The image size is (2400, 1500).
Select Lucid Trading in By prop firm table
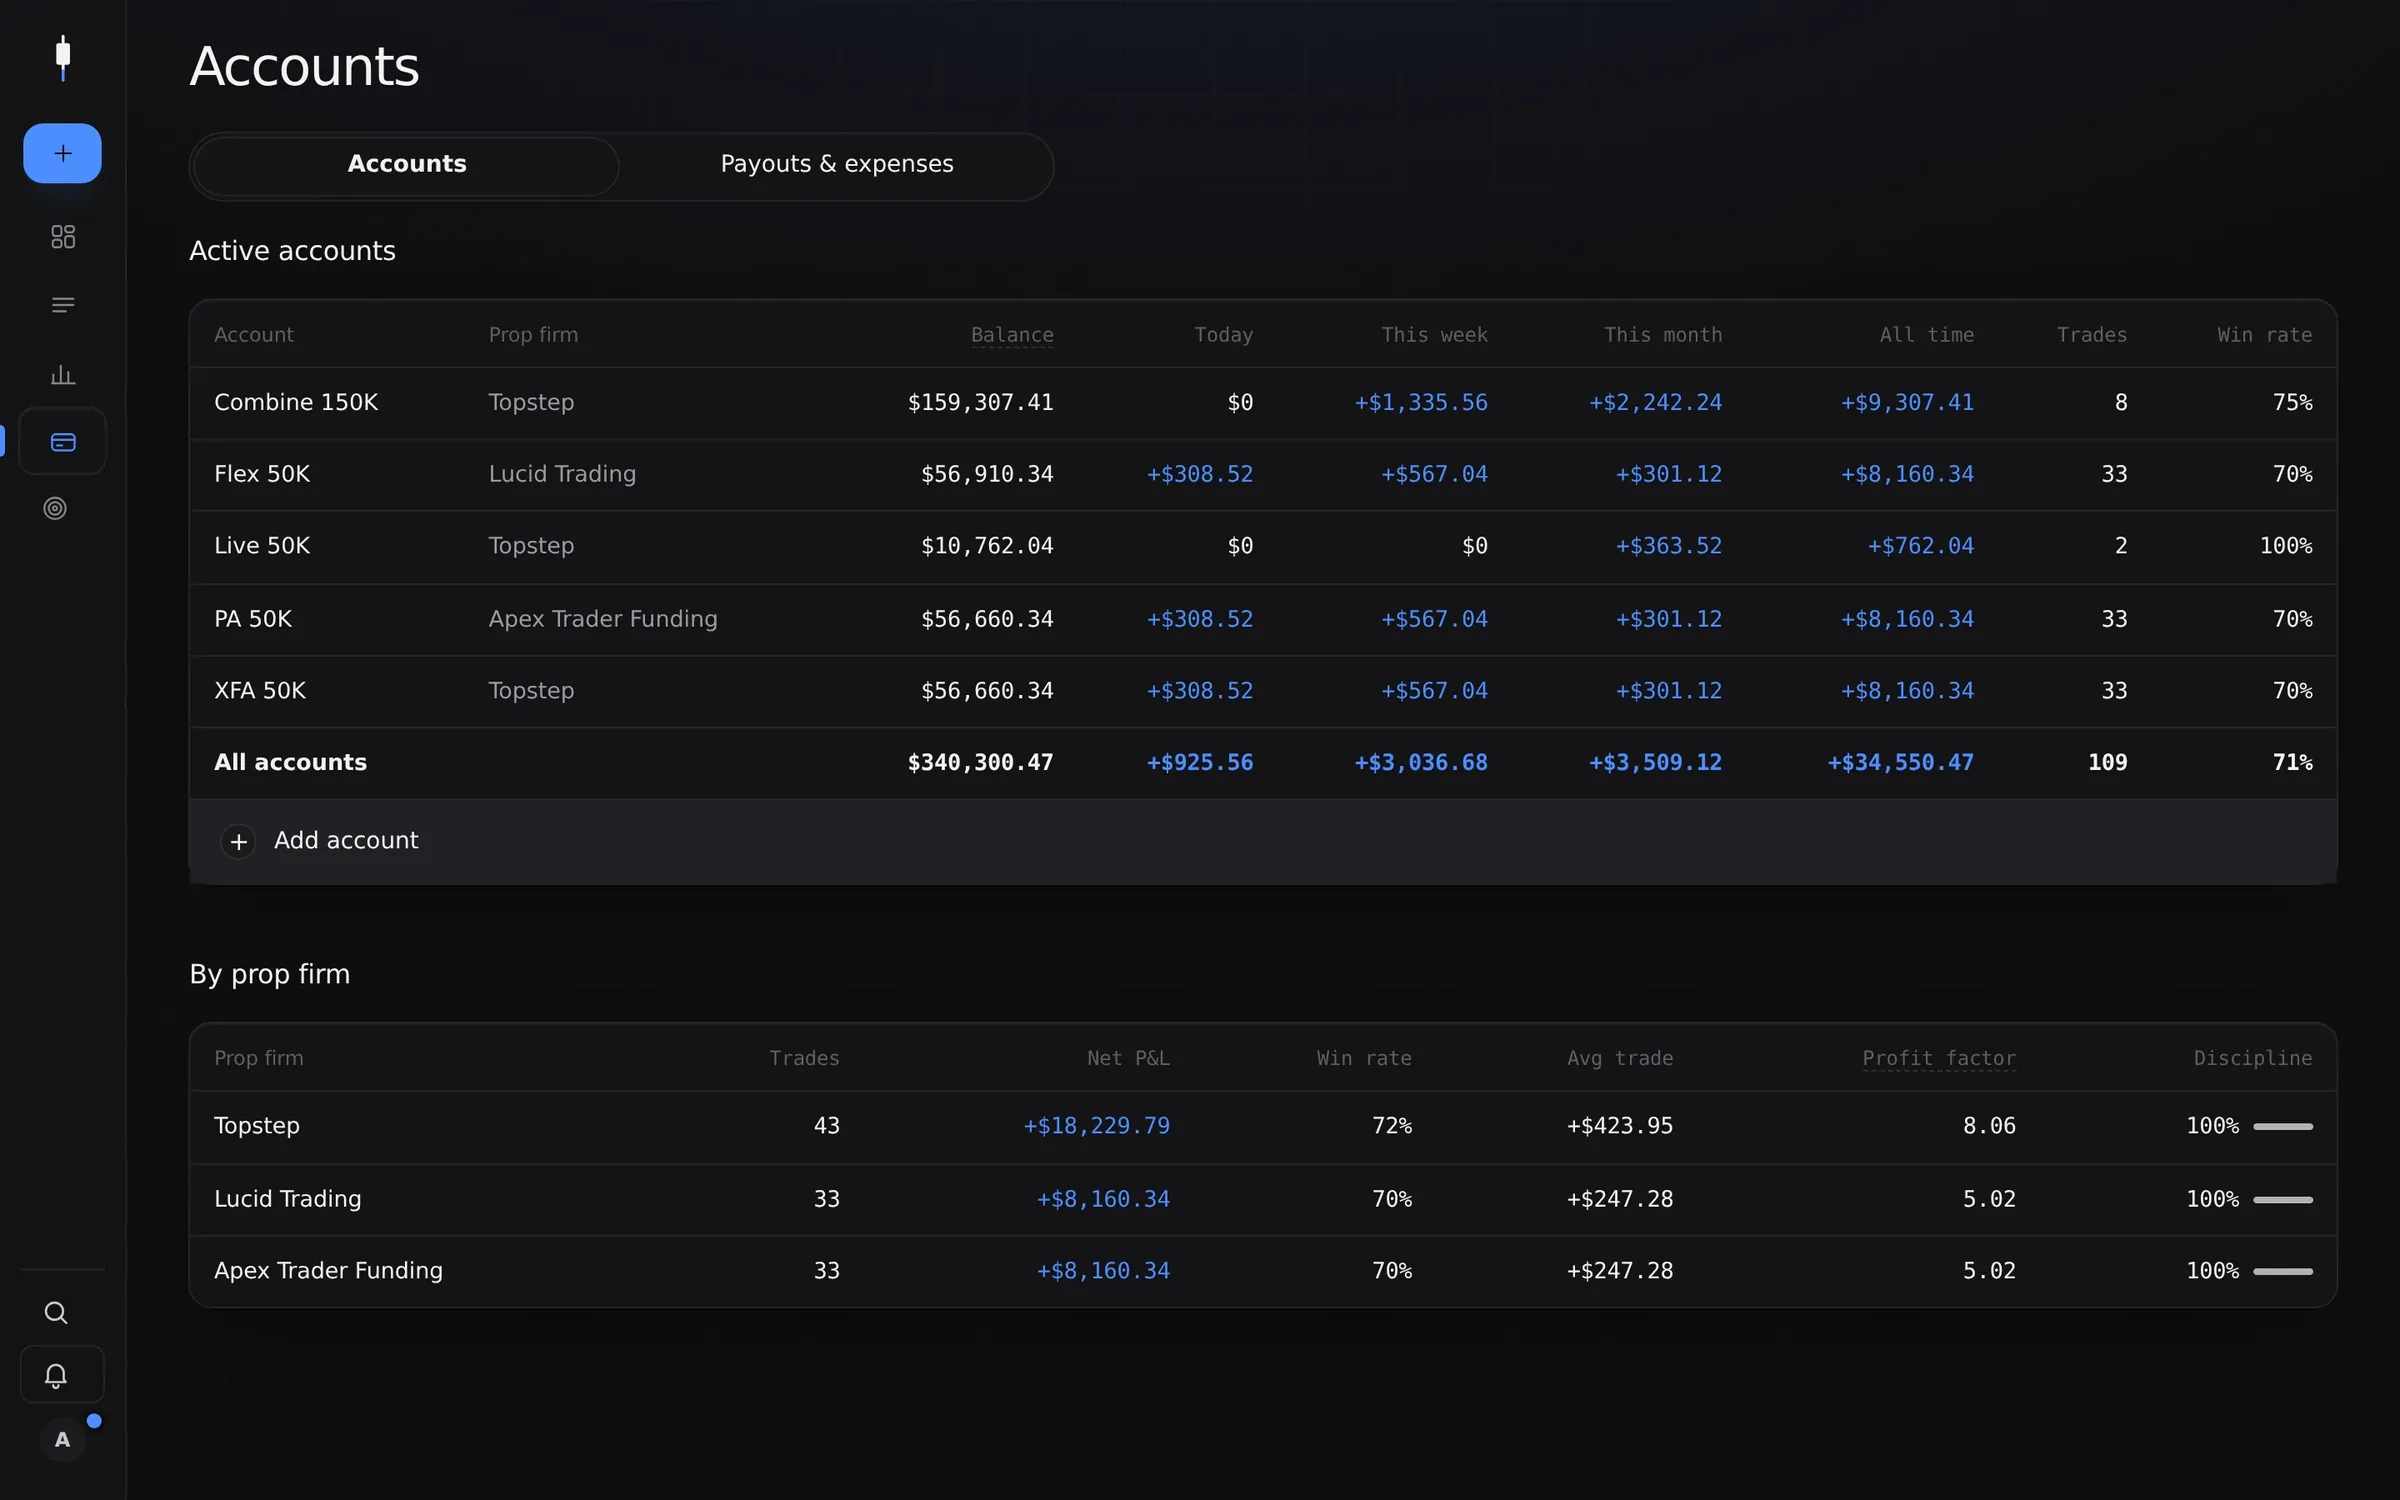pyautogui.click(x=288, y=1199)
